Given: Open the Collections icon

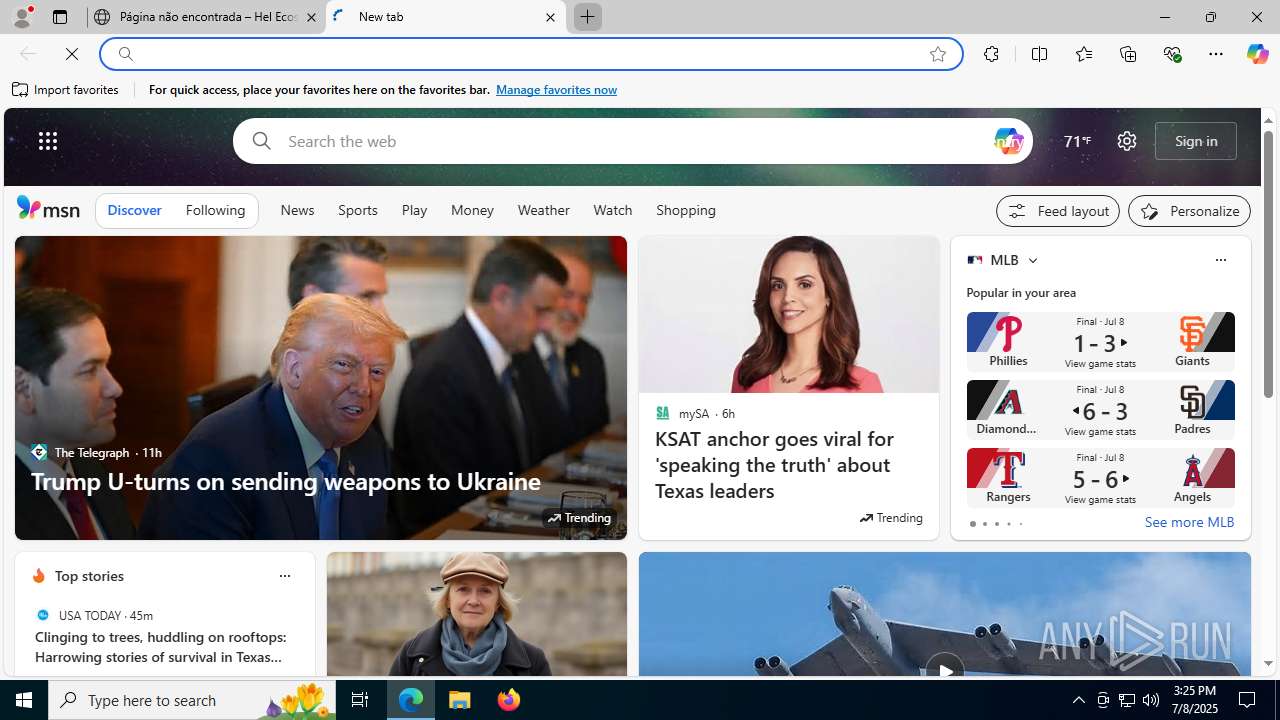Looking at the screenshot, I should click(1128, 54).
